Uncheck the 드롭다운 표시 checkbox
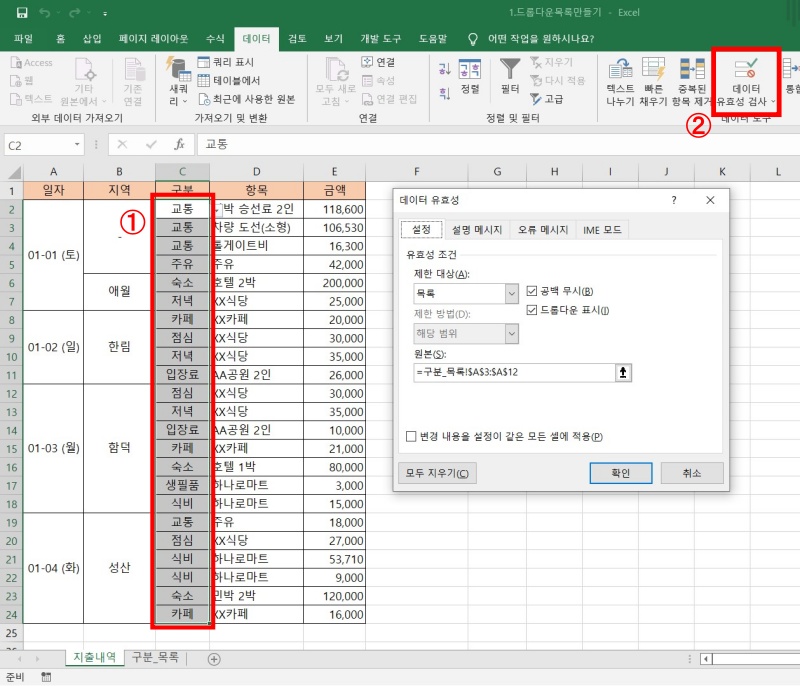The height and width of the screenshot is (686, 800). point(531,310)
